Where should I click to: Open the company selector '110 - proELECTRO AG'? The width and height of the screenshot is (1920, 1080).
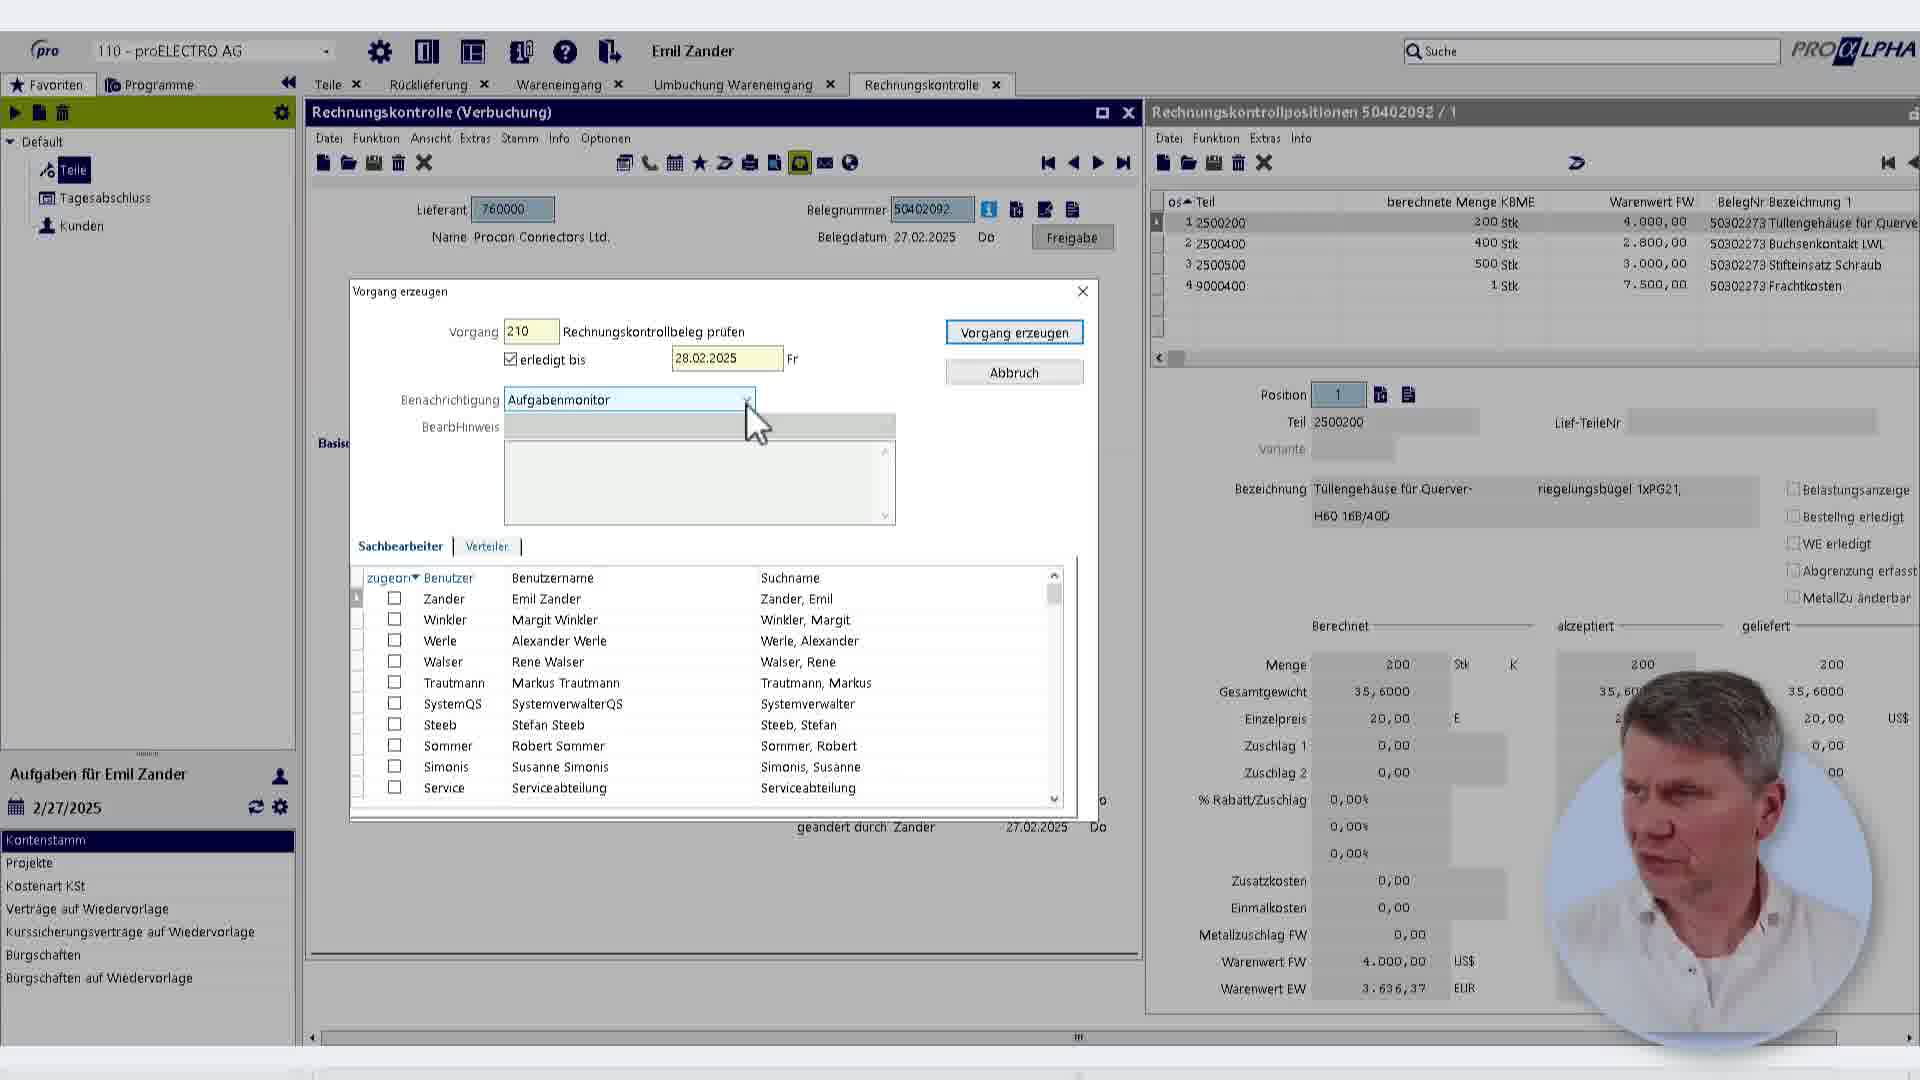click(213, 51)
